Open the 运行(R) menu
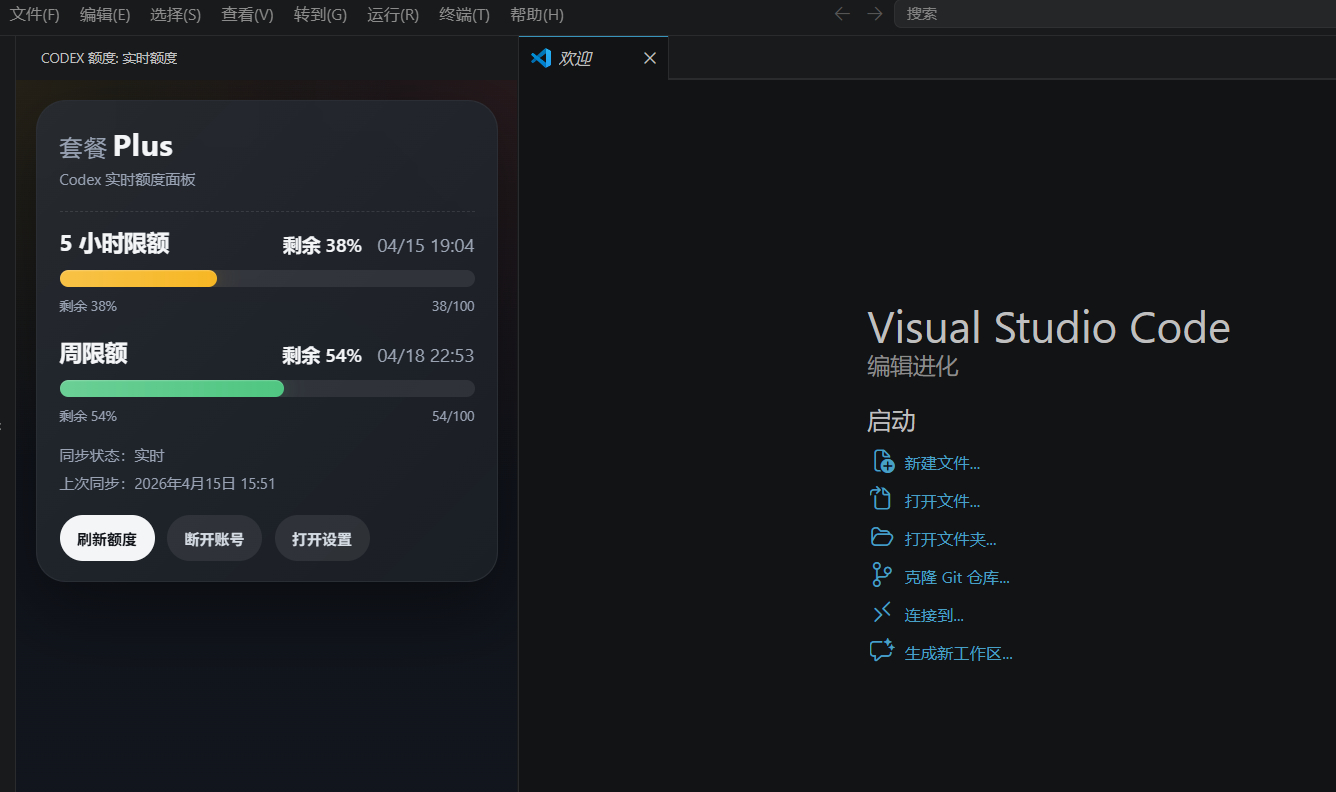The width and height of the screenshot is (1336, 792). coord(393,15)
